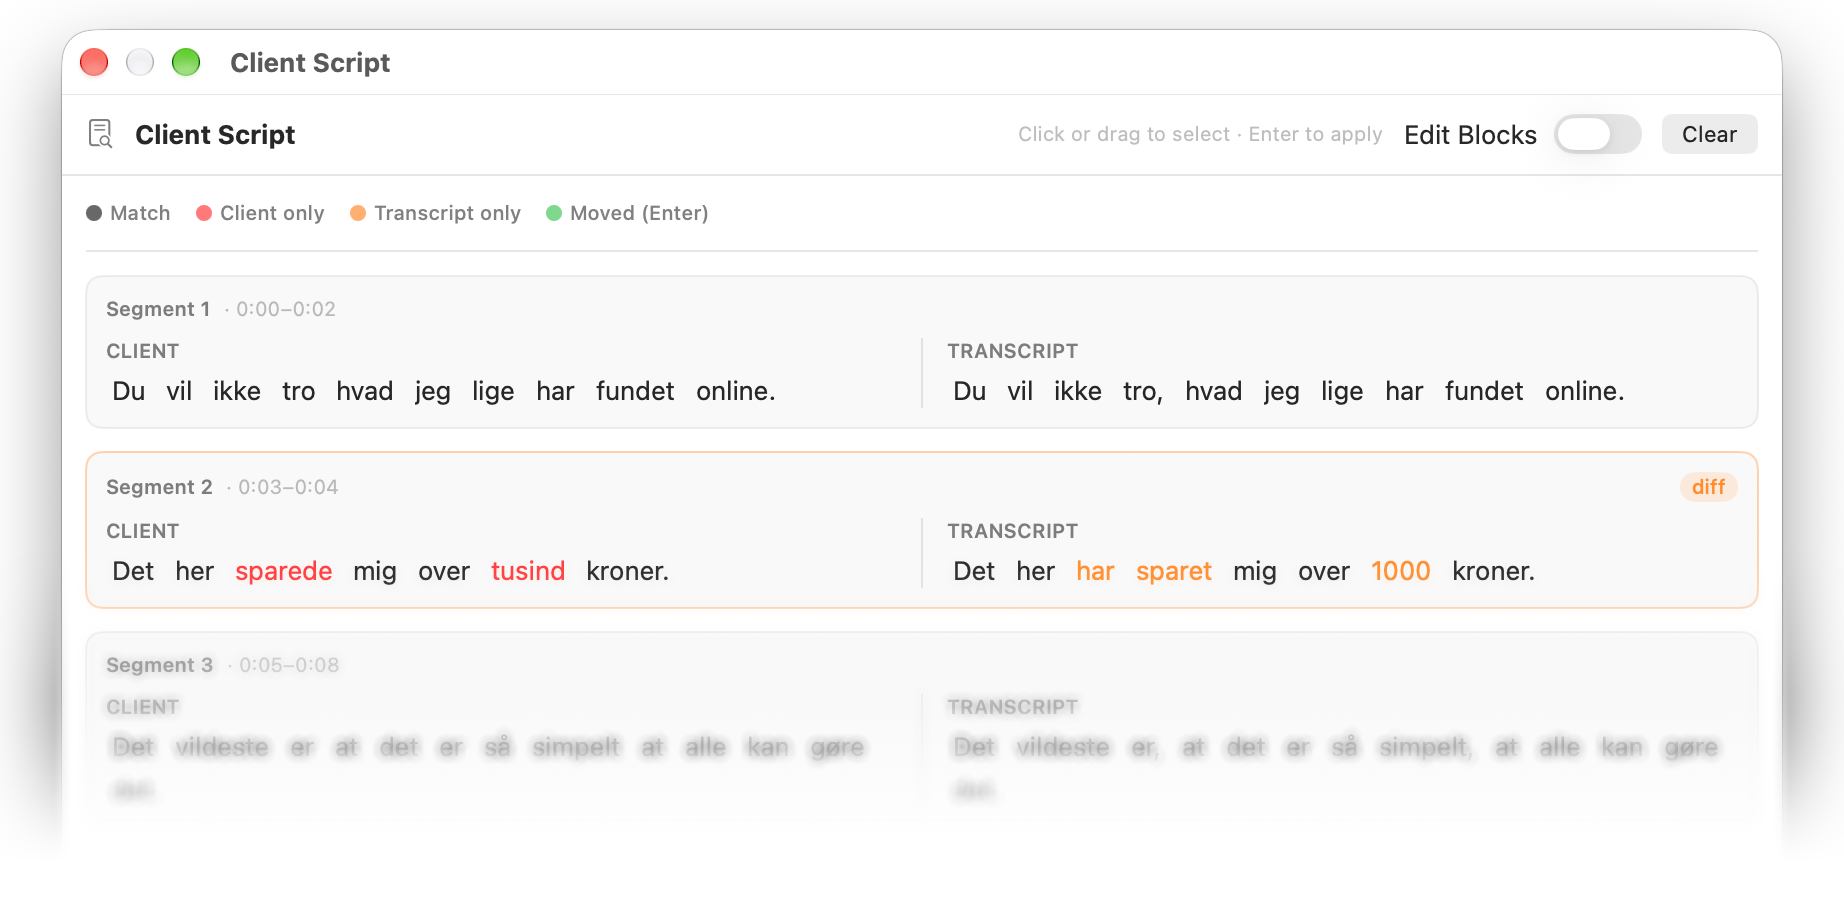Viewport: 1844px width, 897px height.
Task: Click the Segment 2 timestamp 0:03–0:04
Action: tap(288, 487)
